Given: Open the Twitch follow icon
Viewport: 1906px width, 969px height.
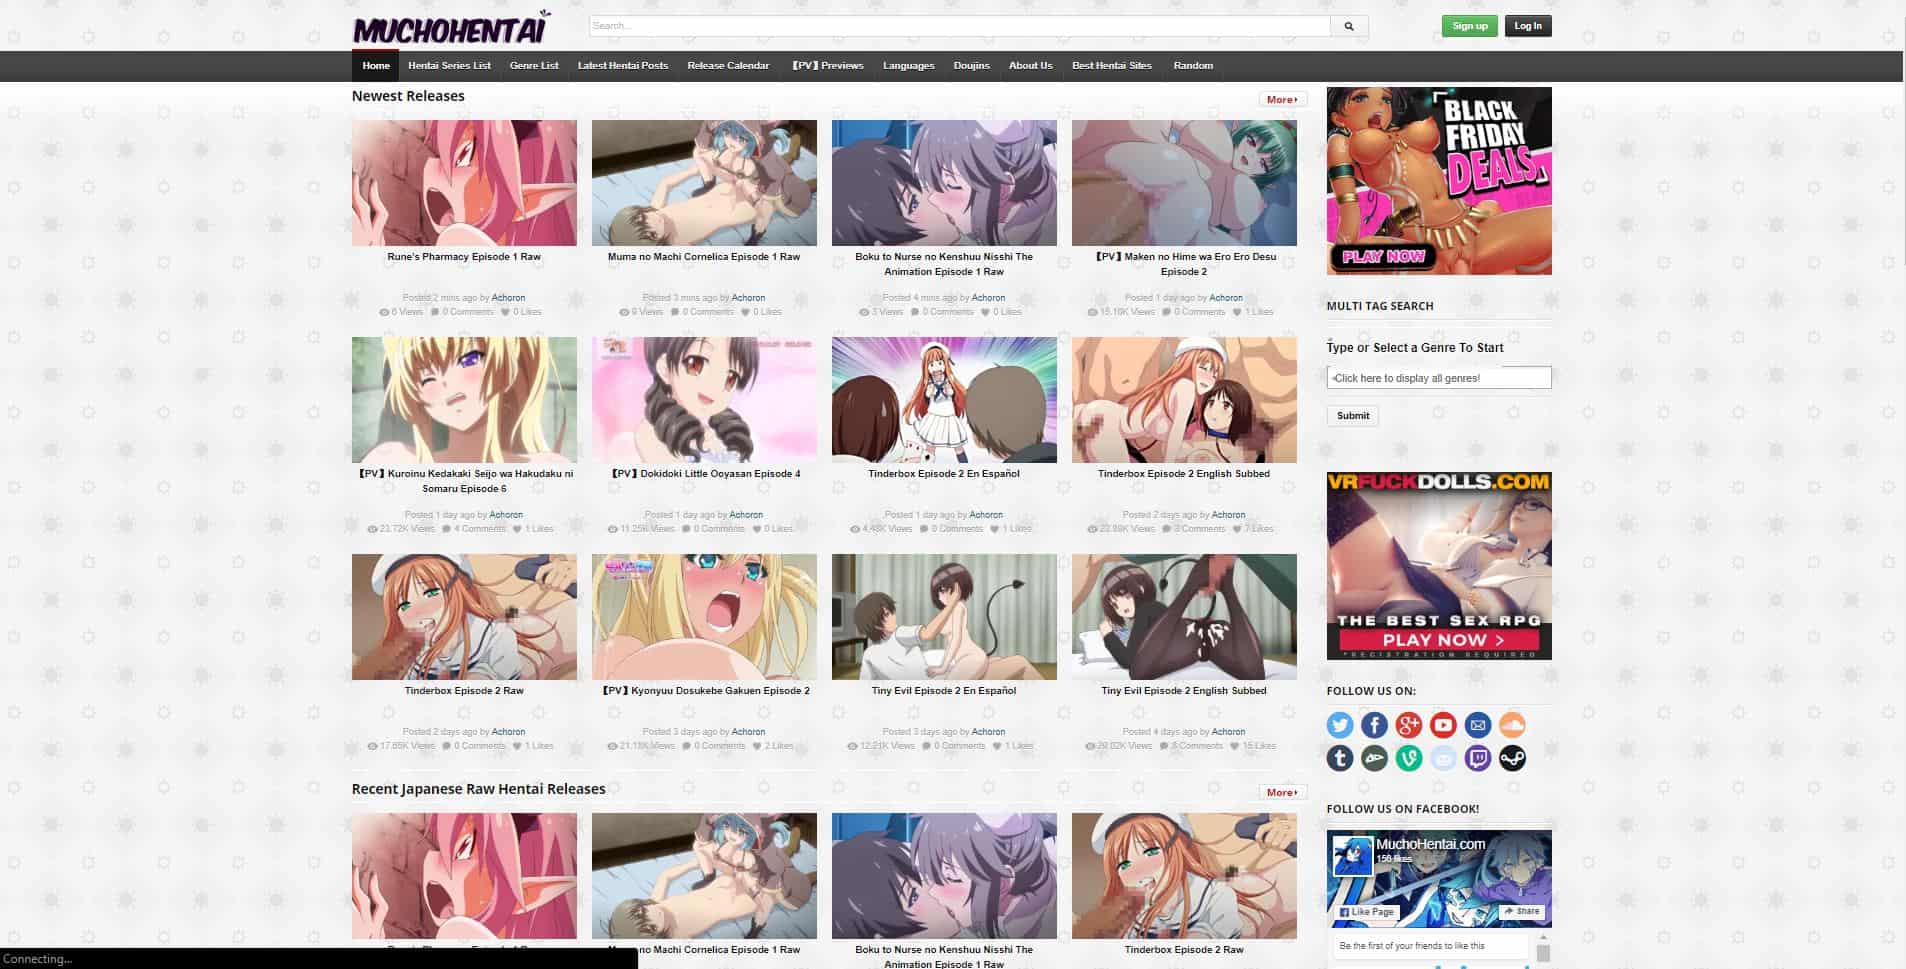Looking at the screenshot, I should (1478, 758).
